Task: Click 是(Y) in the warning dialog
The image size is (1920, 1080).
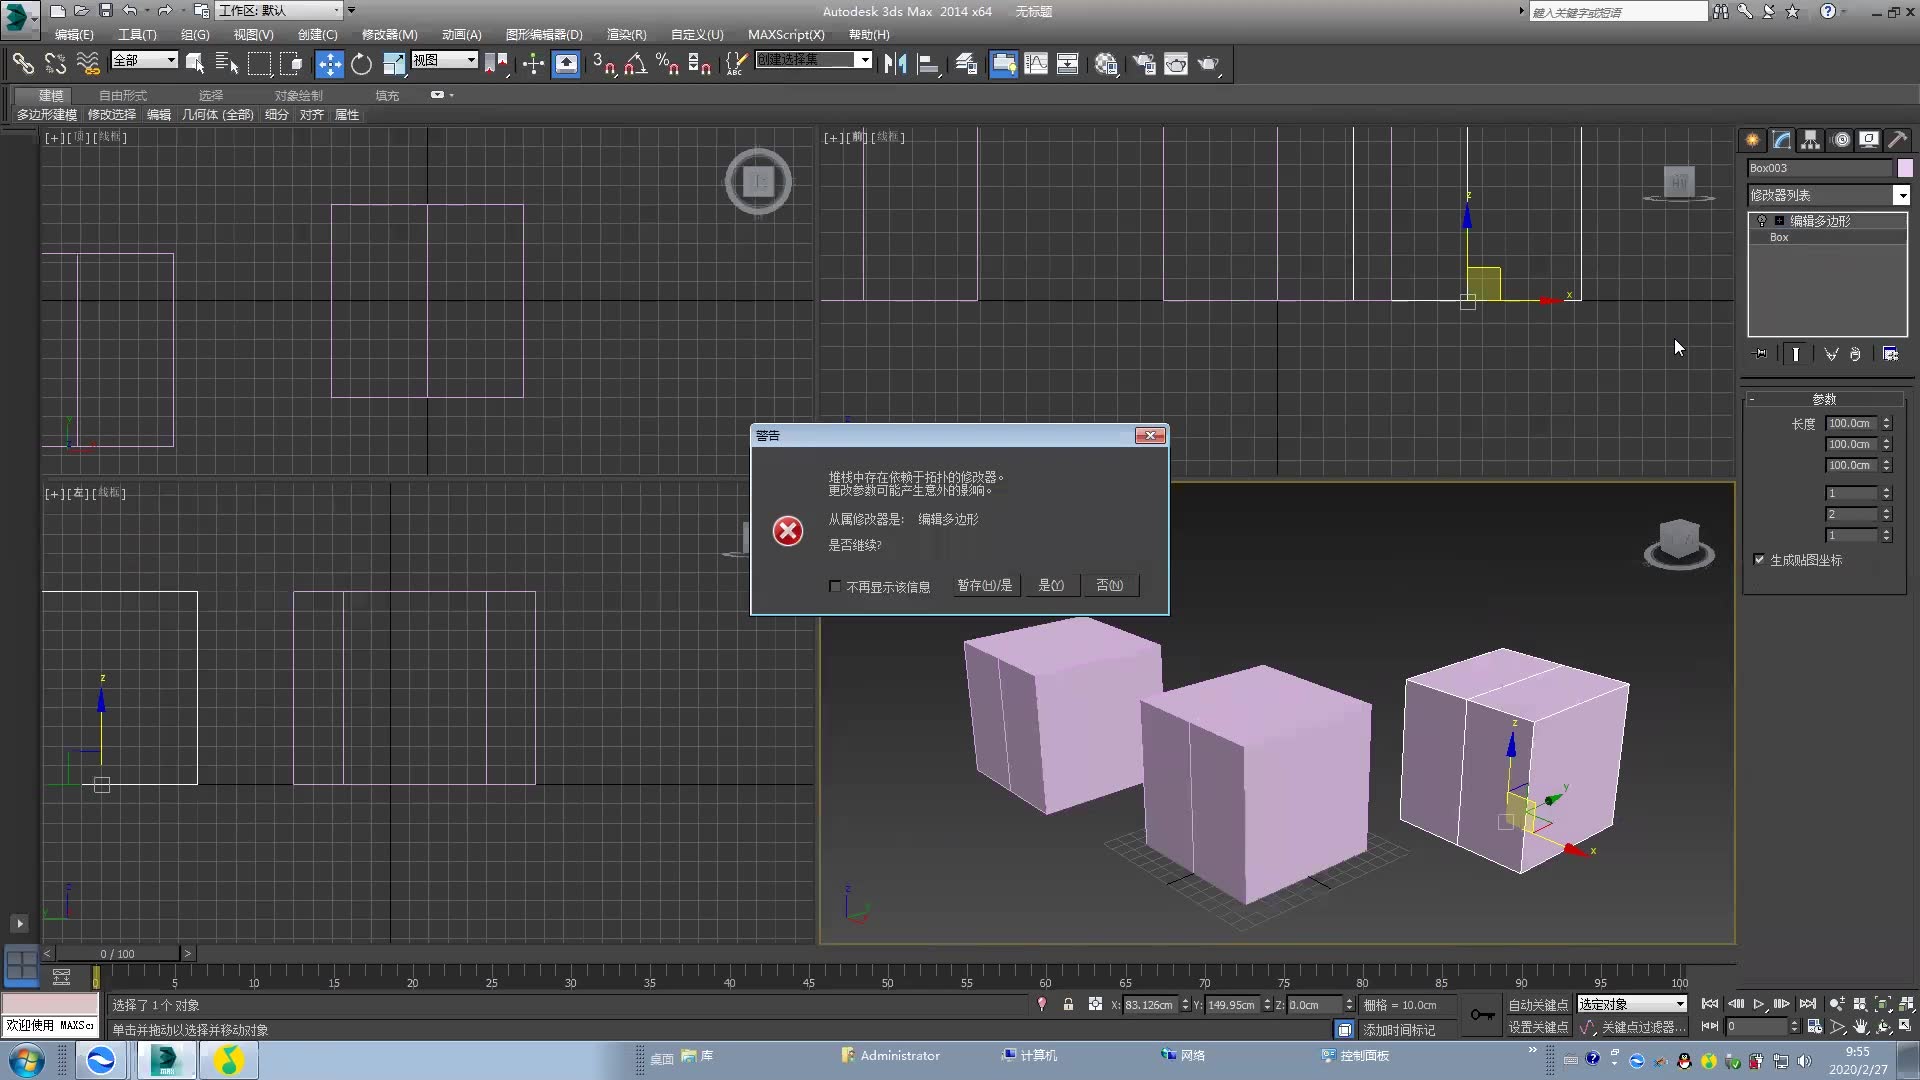Action: tap(1051, 585)
